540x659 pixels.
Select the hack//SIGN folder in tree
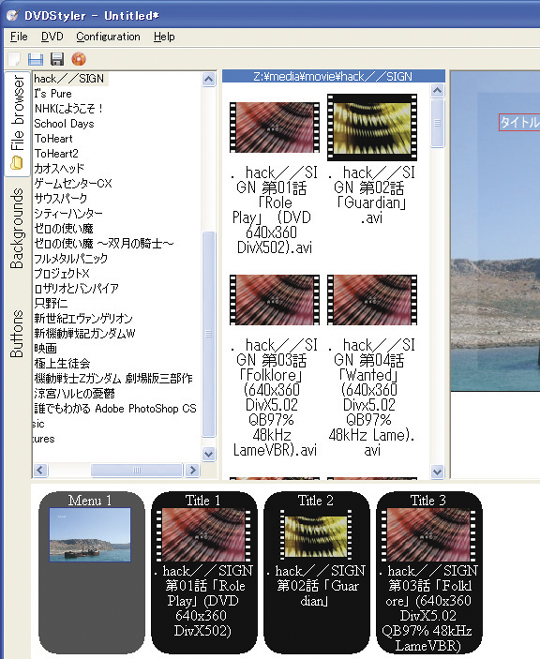coord(69,79)
